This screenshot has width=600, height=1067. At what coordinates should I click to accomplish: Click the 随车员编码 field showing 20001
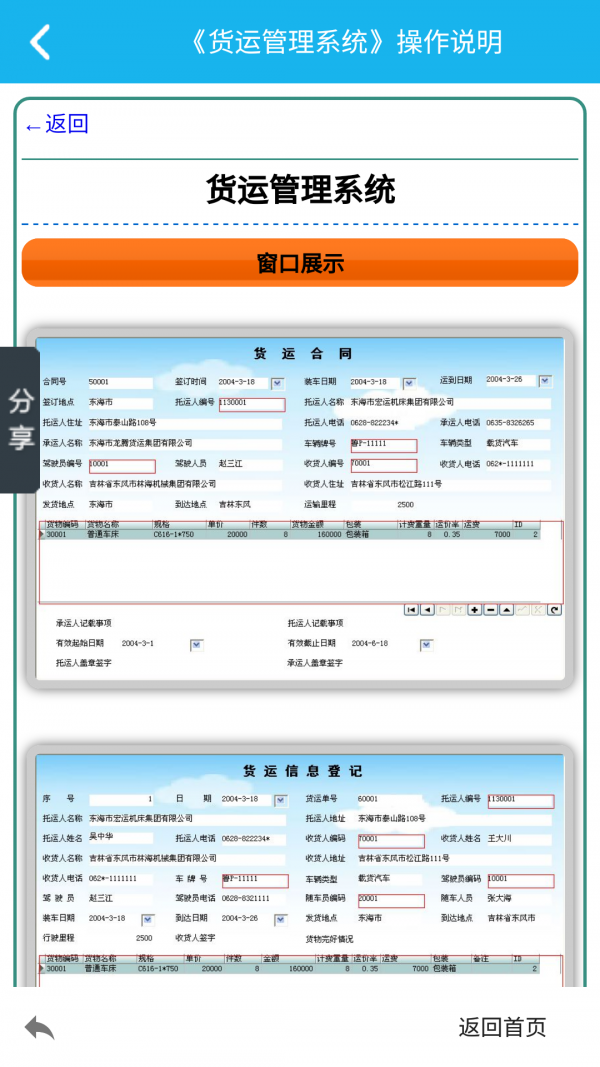pos(391,901)
